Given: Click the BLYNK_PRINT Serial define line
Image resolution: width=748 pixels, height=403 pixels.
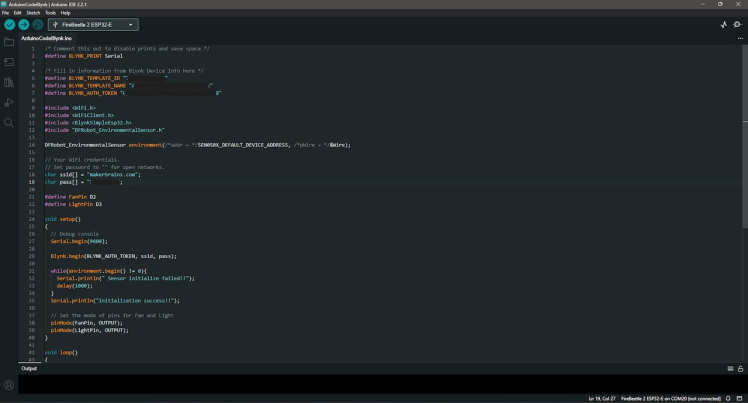Looking at the screenshot, I should point(83,56).
